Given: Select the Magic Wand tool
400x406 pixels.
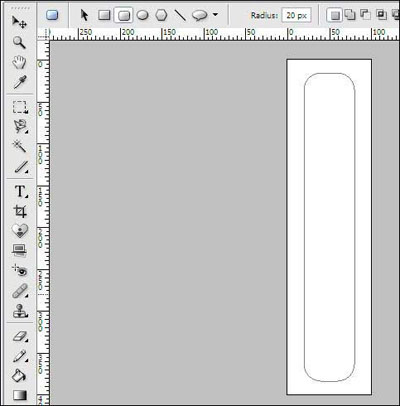Looking at the screenshot, I should coord(19,146).
